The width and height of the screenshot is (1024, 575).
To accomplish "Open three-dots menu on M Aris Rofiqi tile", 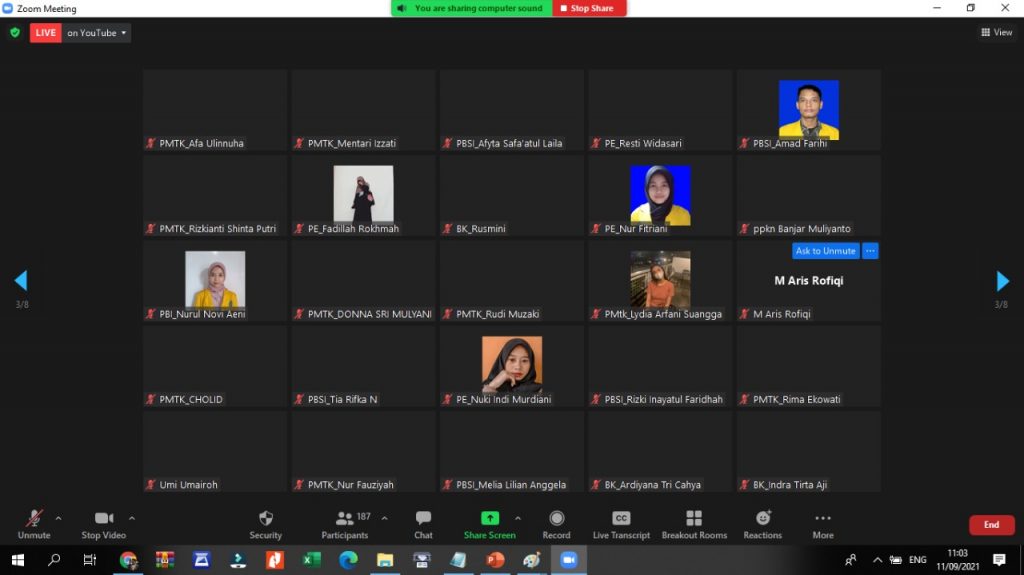I will click(x=870, y=251).
